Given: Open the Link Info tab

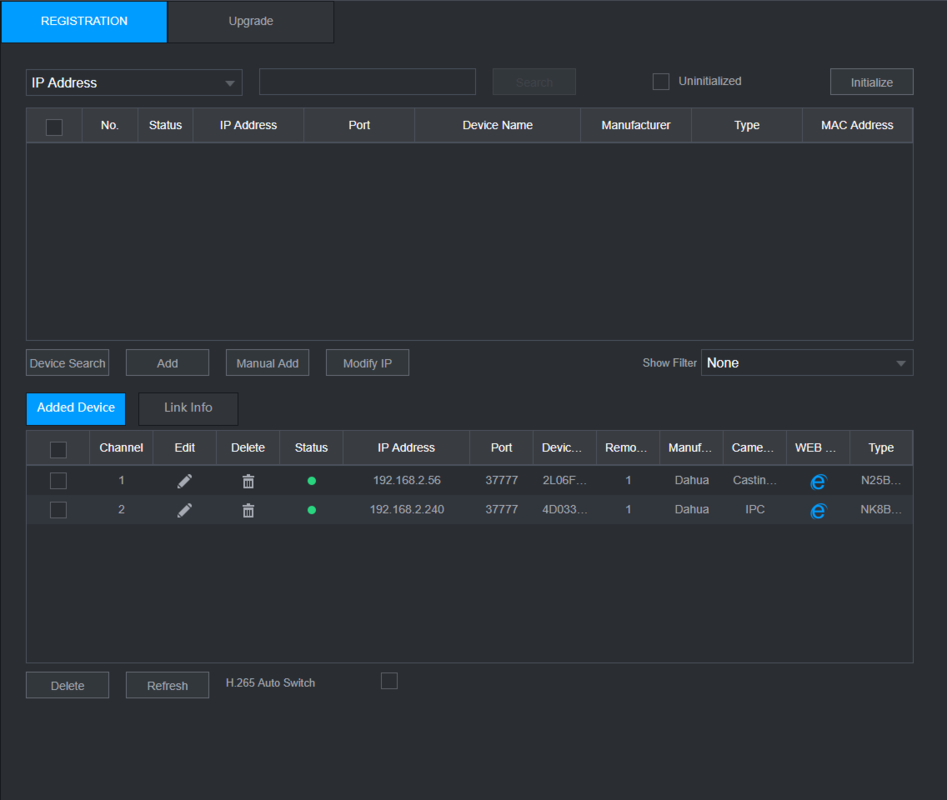Looking at the screenshot, I should [188, 408].
